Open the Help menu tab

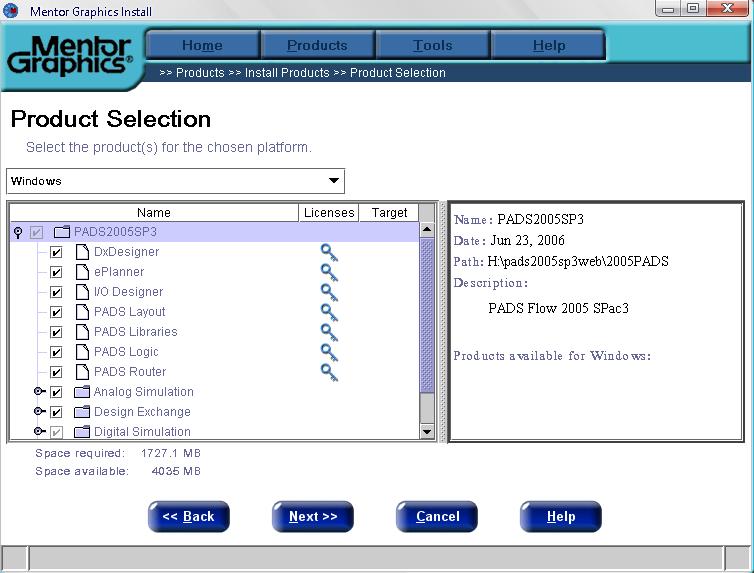coord(548,45)
